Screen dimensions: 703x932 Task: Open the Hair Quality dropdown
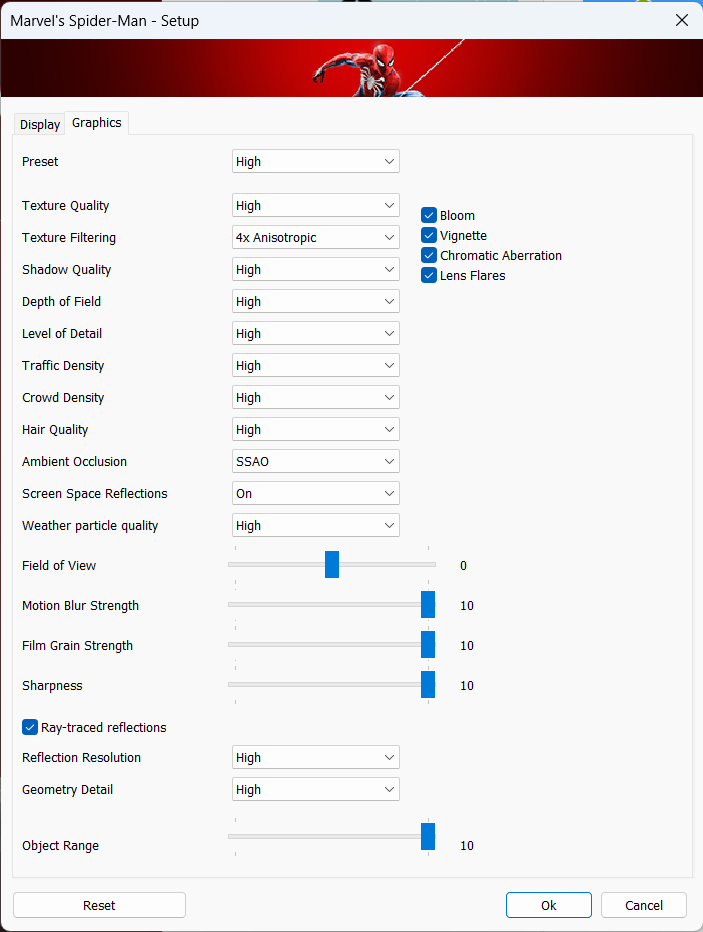click(x=315, y=429)
